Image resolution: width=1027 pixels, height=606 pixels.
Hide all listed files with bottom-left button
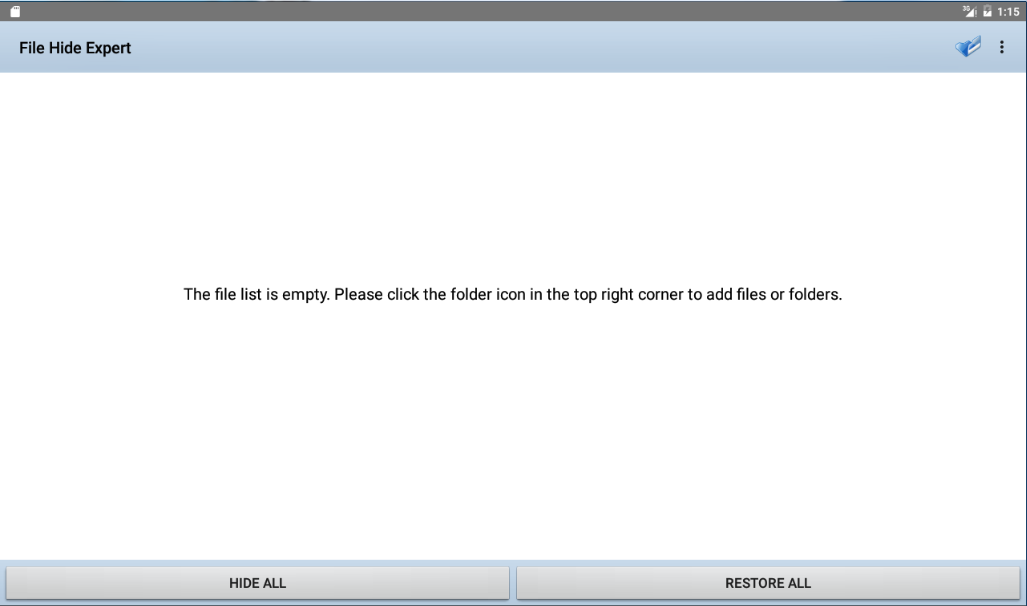tap(257, 582)
